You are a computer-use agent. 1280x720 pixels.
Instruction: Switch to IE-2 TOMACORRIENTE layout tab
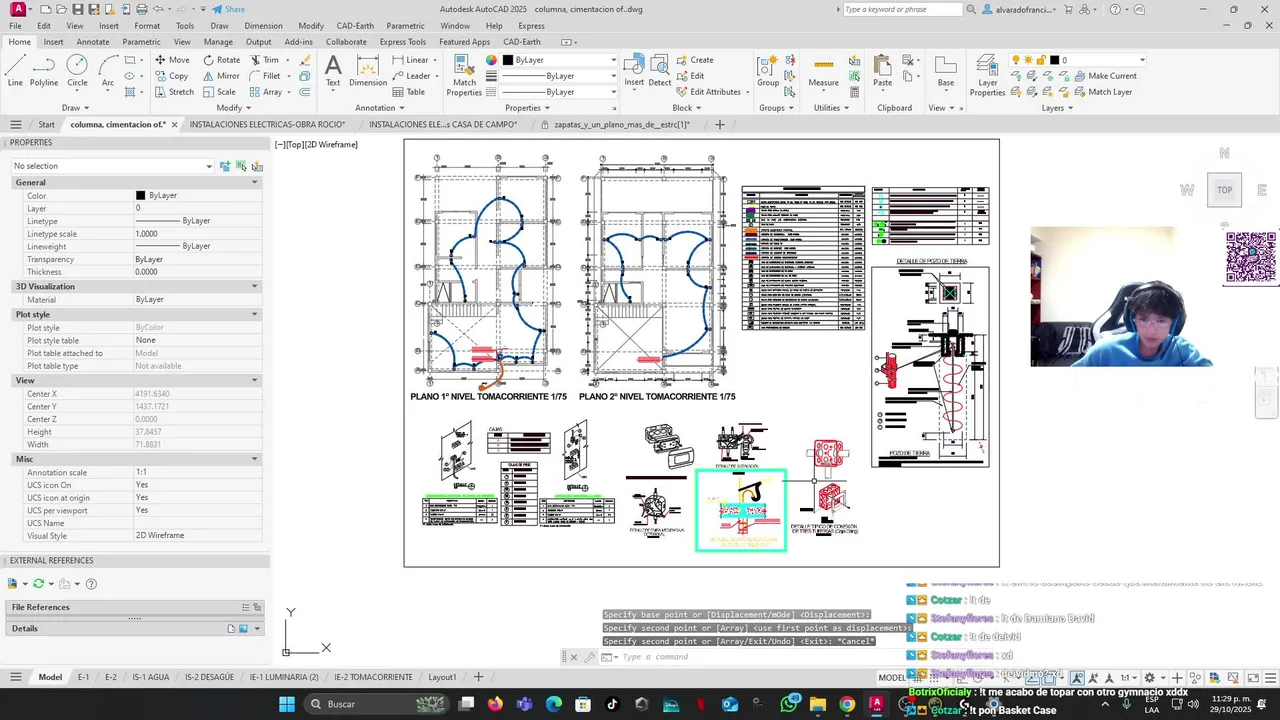pyautogui.click(x=373, y=677)
